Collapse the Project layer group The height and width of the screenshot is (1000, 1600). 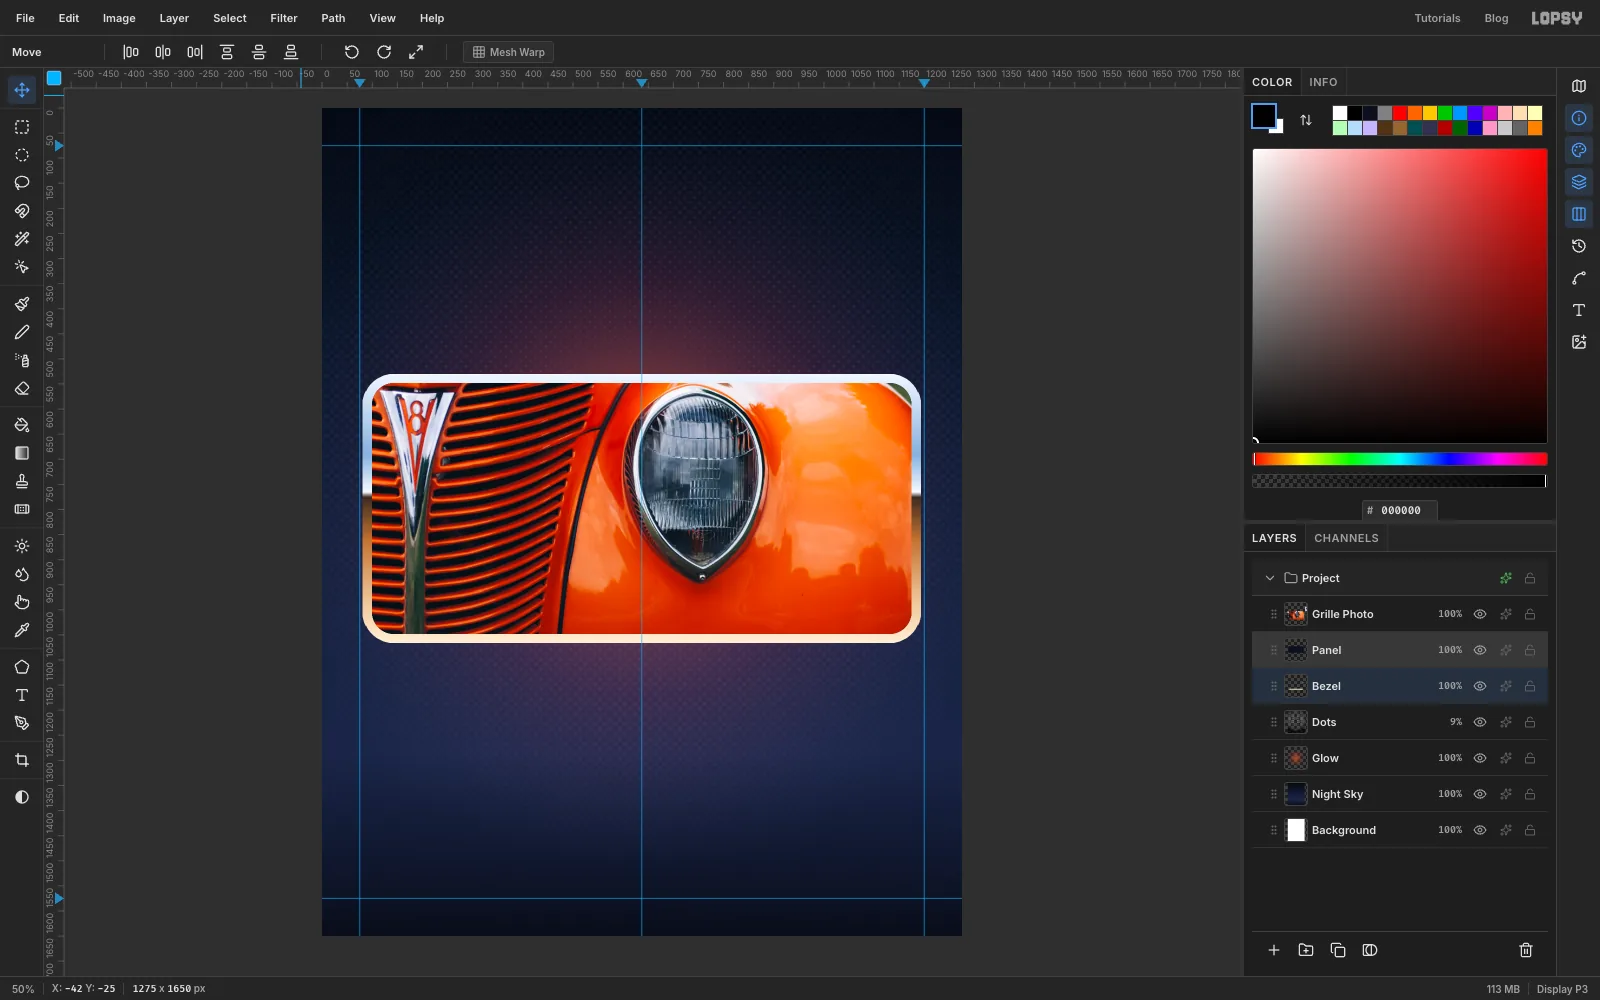point(1270,578)
